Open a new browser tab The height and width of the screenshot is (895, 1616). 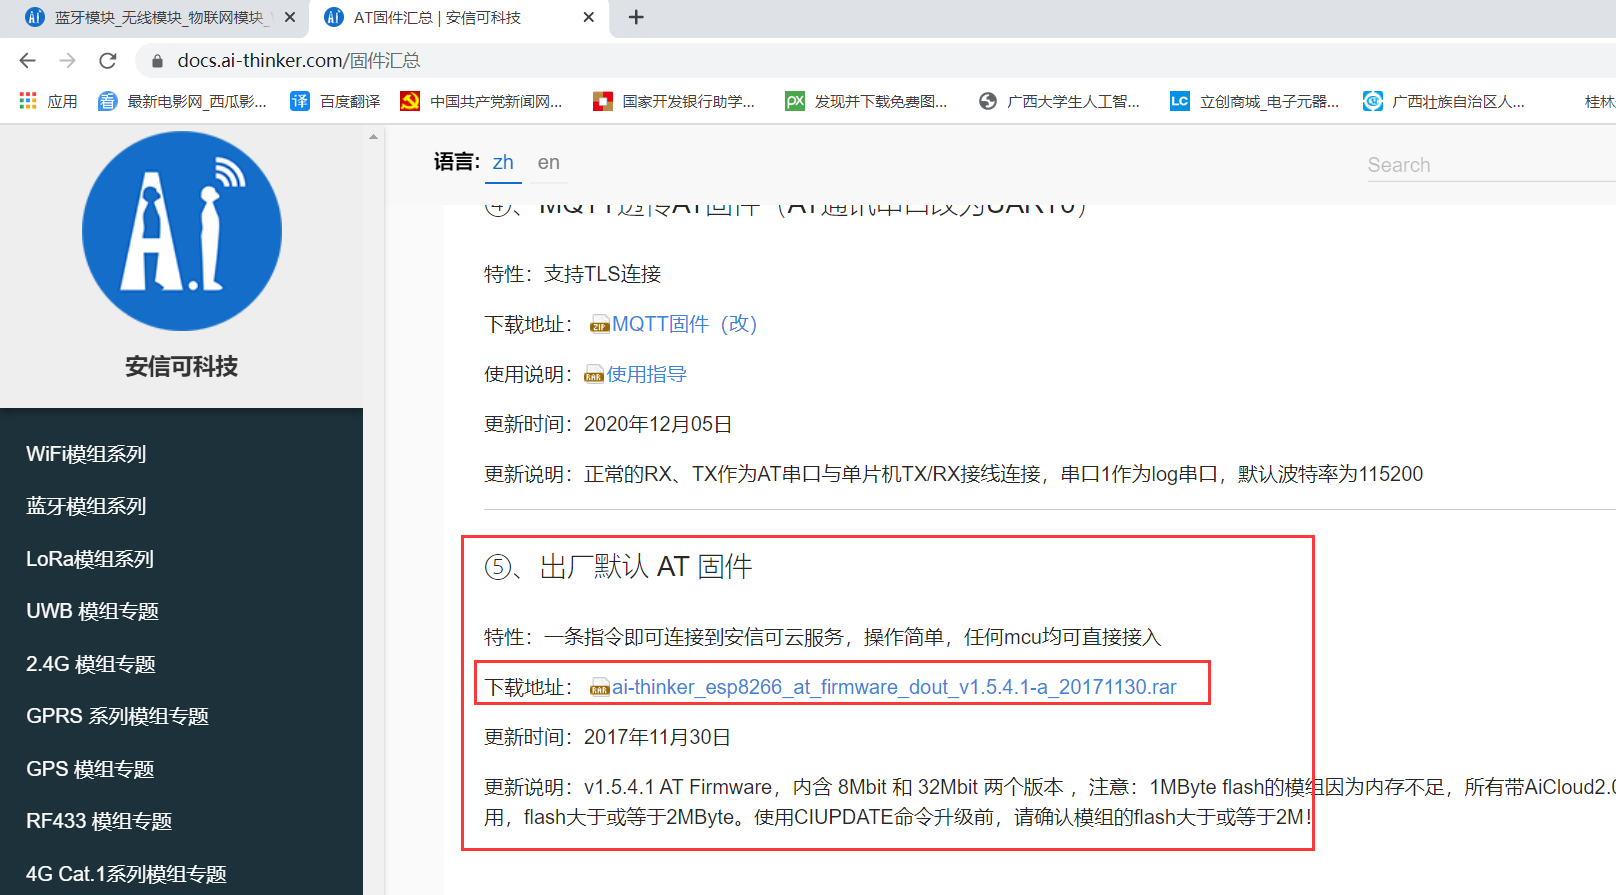pyautogui.click(x=636, y=17)
